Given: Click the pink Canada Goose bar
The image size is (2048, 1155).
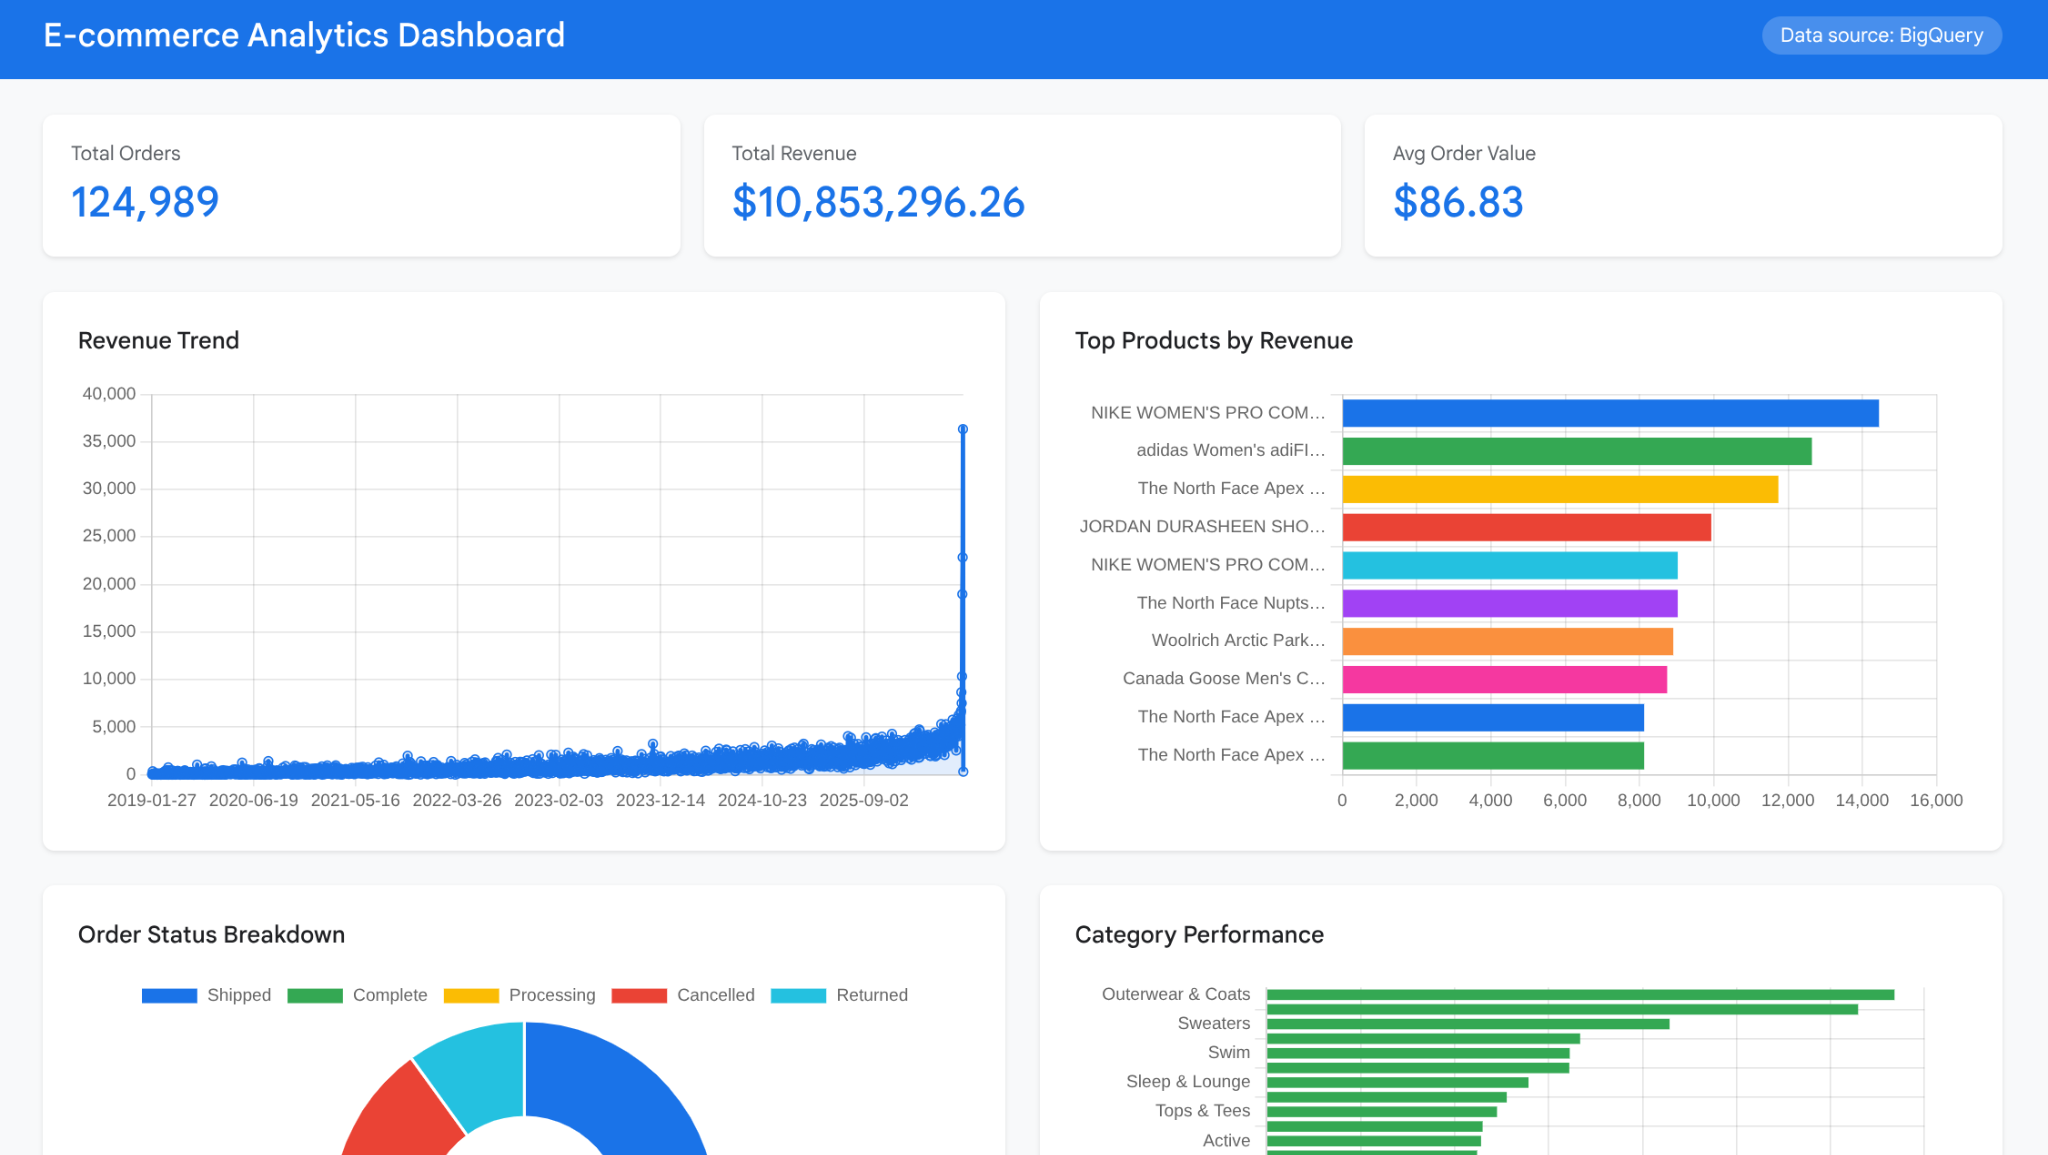Looking at the screenshot, I should (1505, 679).
